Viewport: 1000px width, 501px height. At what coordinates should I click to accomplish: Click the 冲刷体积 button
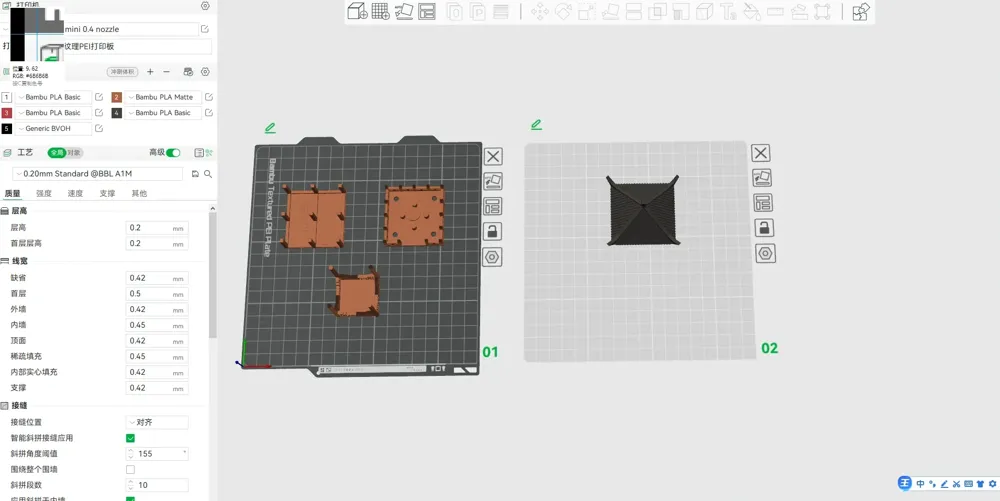[122, 72]
